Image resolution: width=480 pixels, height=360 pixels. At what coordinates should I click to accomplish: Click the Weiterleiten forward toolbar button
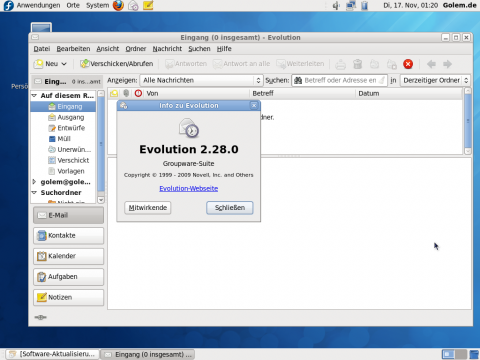pyautogui.click(x=300, y=64)
